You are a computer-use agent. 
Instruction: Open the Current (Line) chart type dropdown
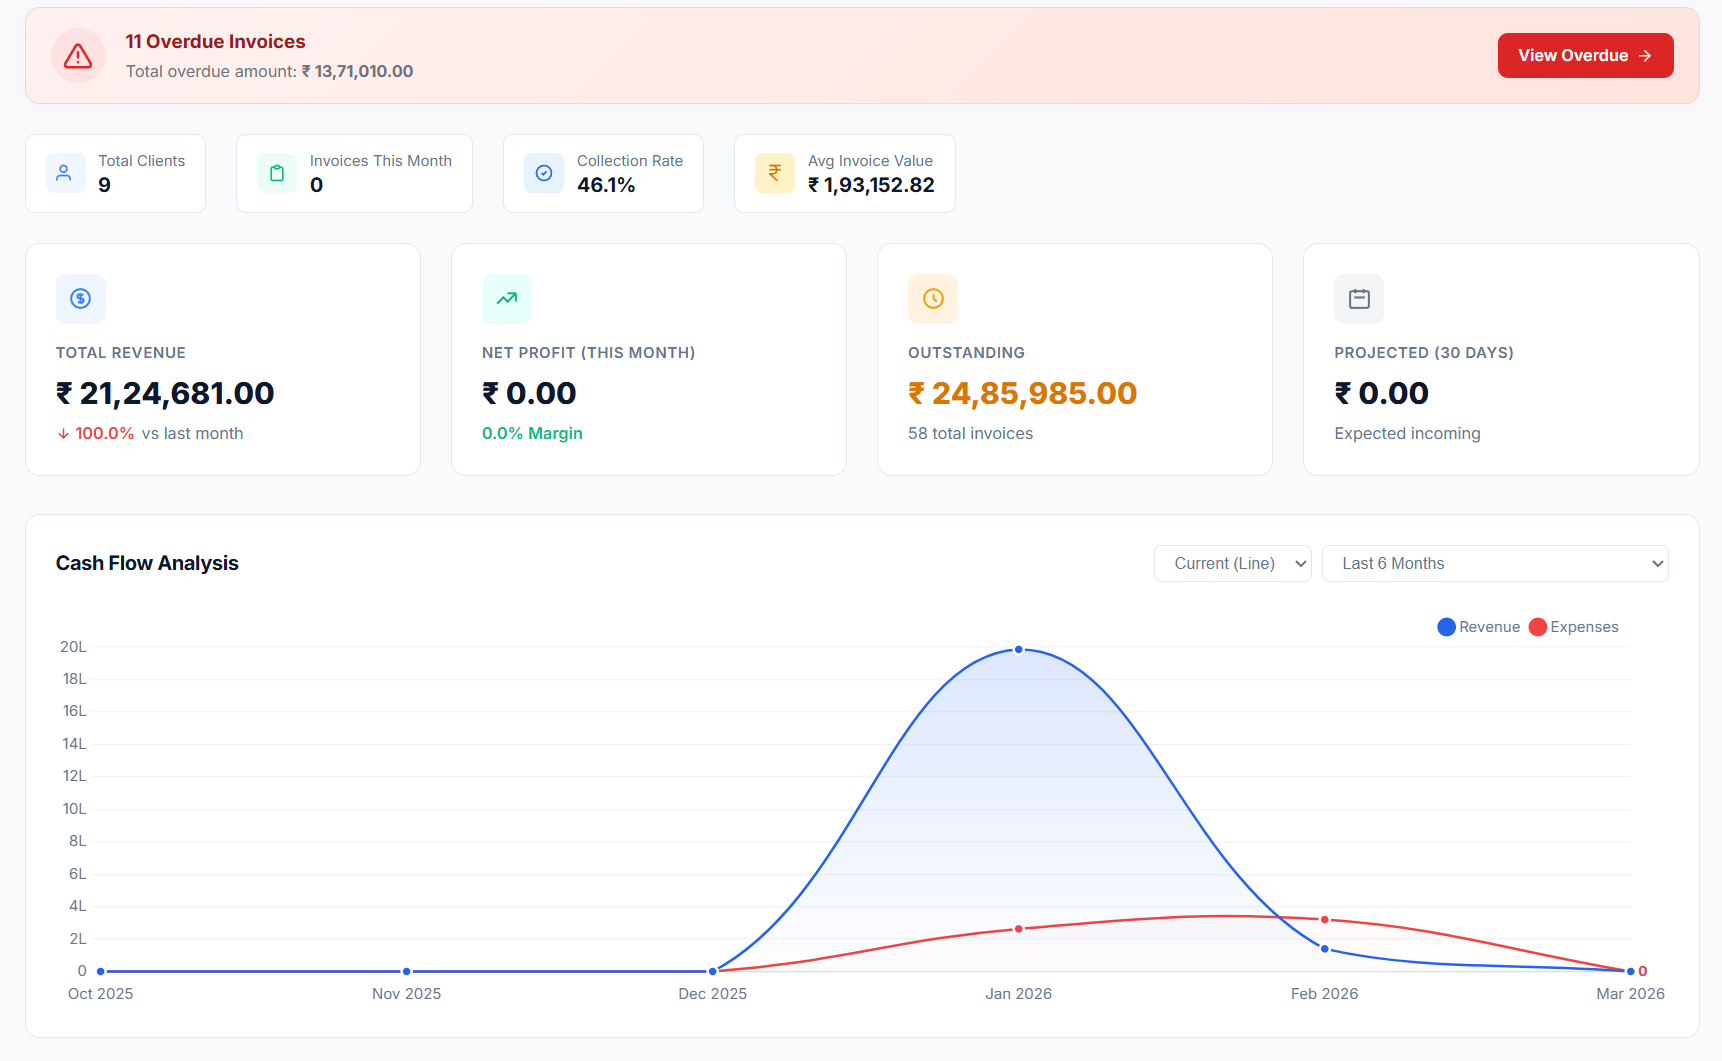(x=1232, y=564)
